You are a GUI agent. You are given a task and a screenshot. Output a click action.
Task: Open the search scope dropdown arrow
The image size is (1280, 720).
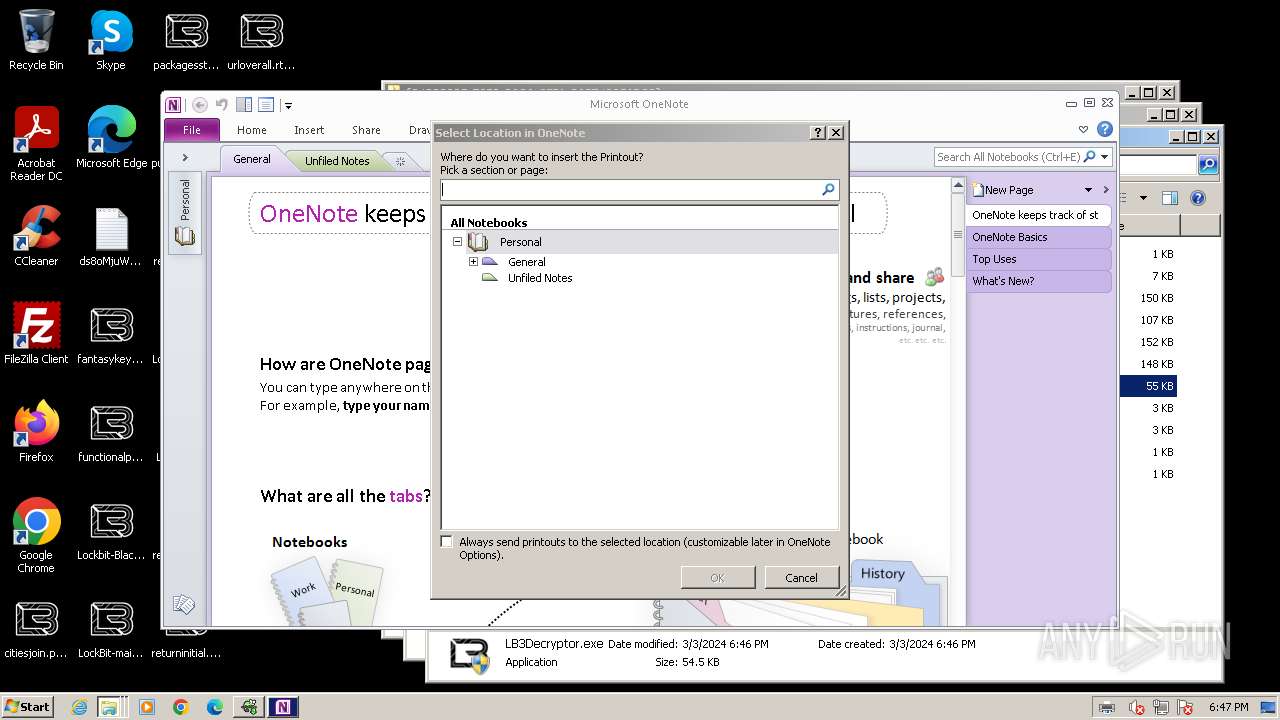[x=1105, y=157]
